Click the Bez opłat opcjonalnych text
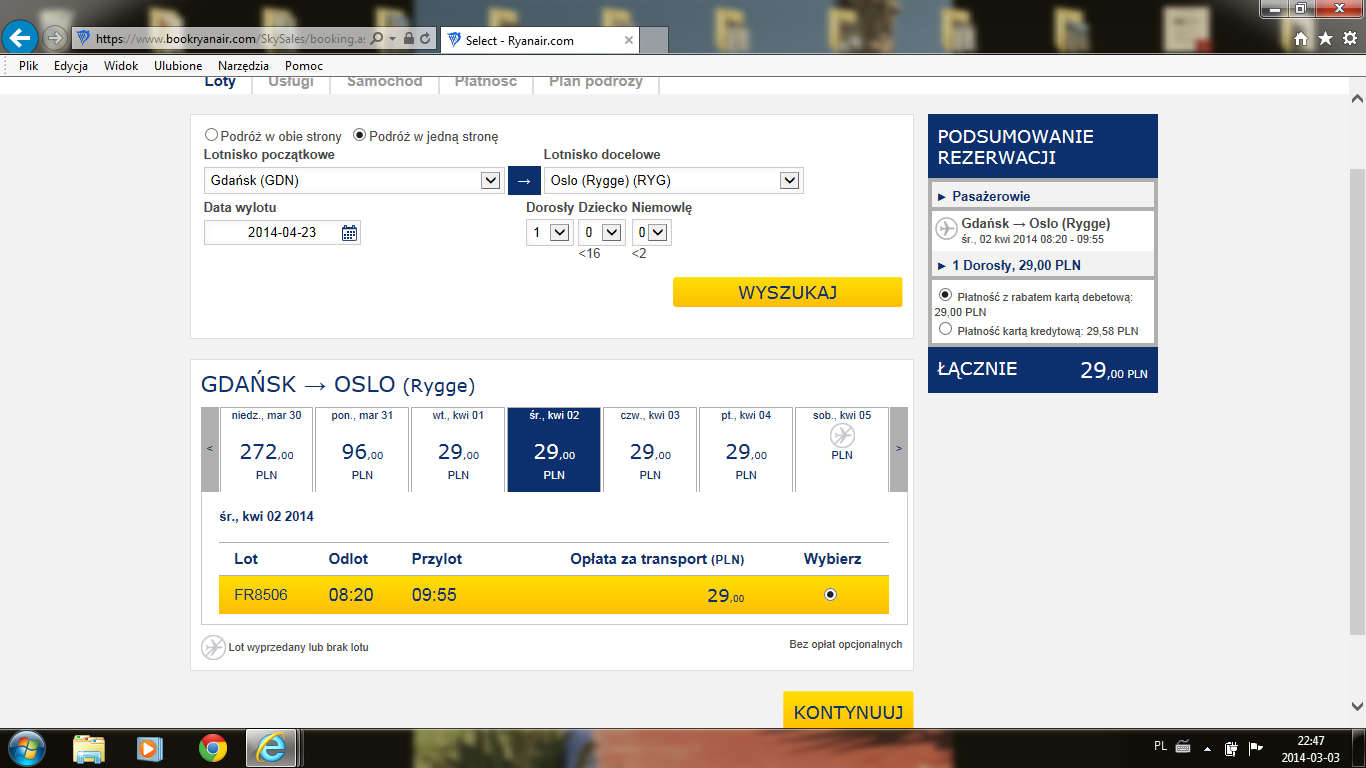1366x768 pixels. click(x=846, y=644)
